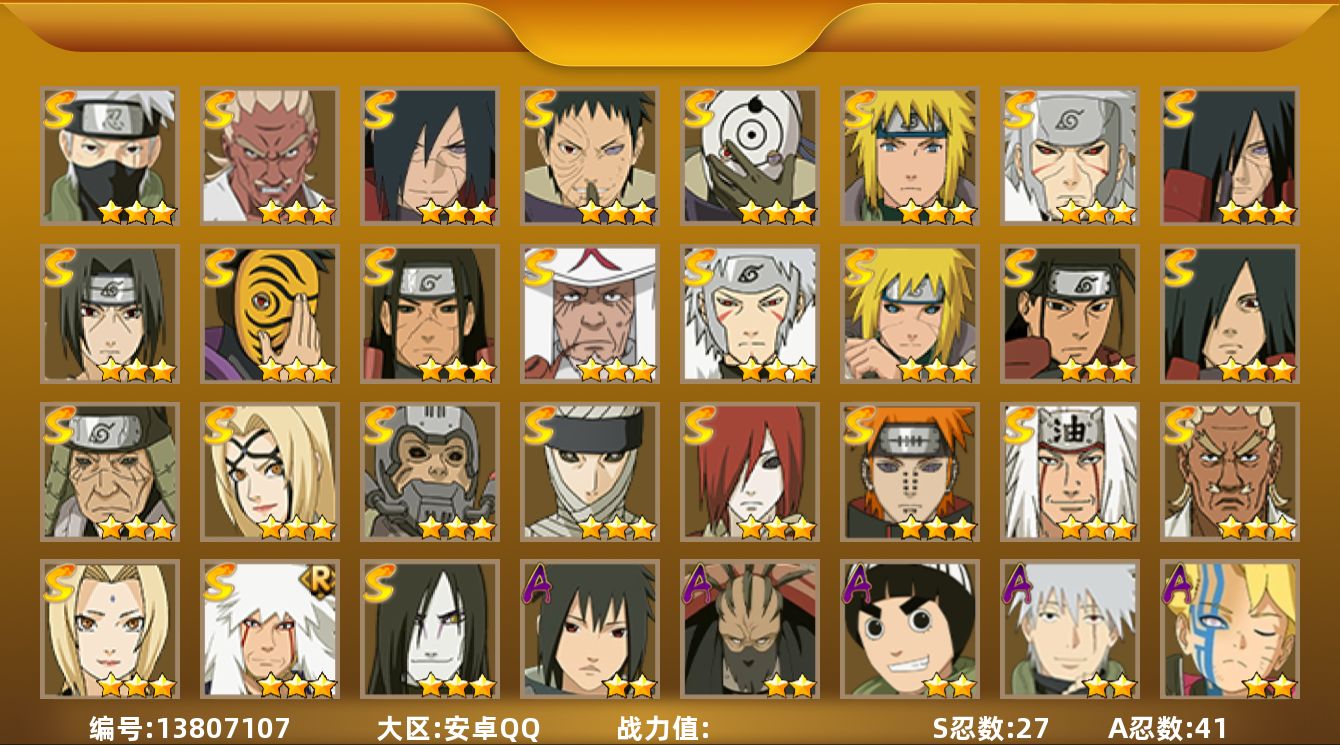Choose blonde Tsunade with forehead diamond
The height and width of the screenshot is (745, 1340).
109,630
